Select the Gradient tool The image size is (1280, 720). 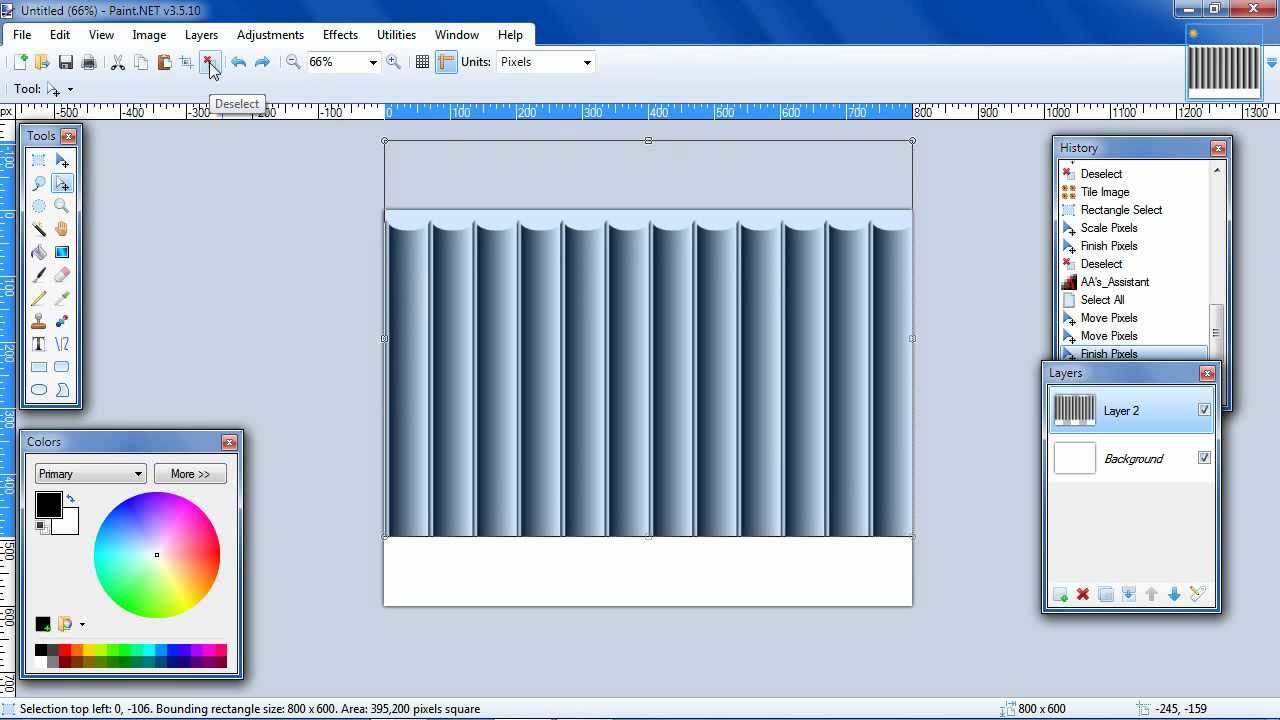tap(62, 252)
